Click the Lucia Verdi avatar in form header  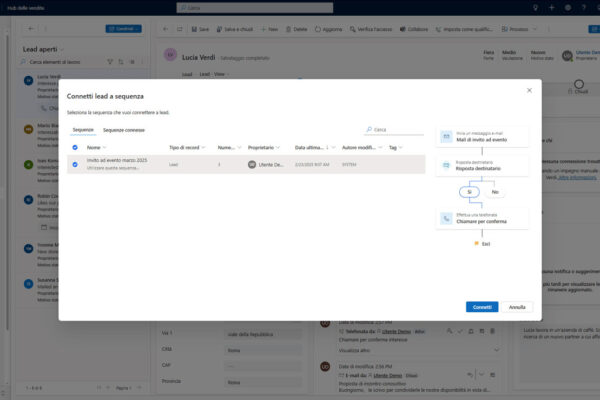click(x=170, y=55)
